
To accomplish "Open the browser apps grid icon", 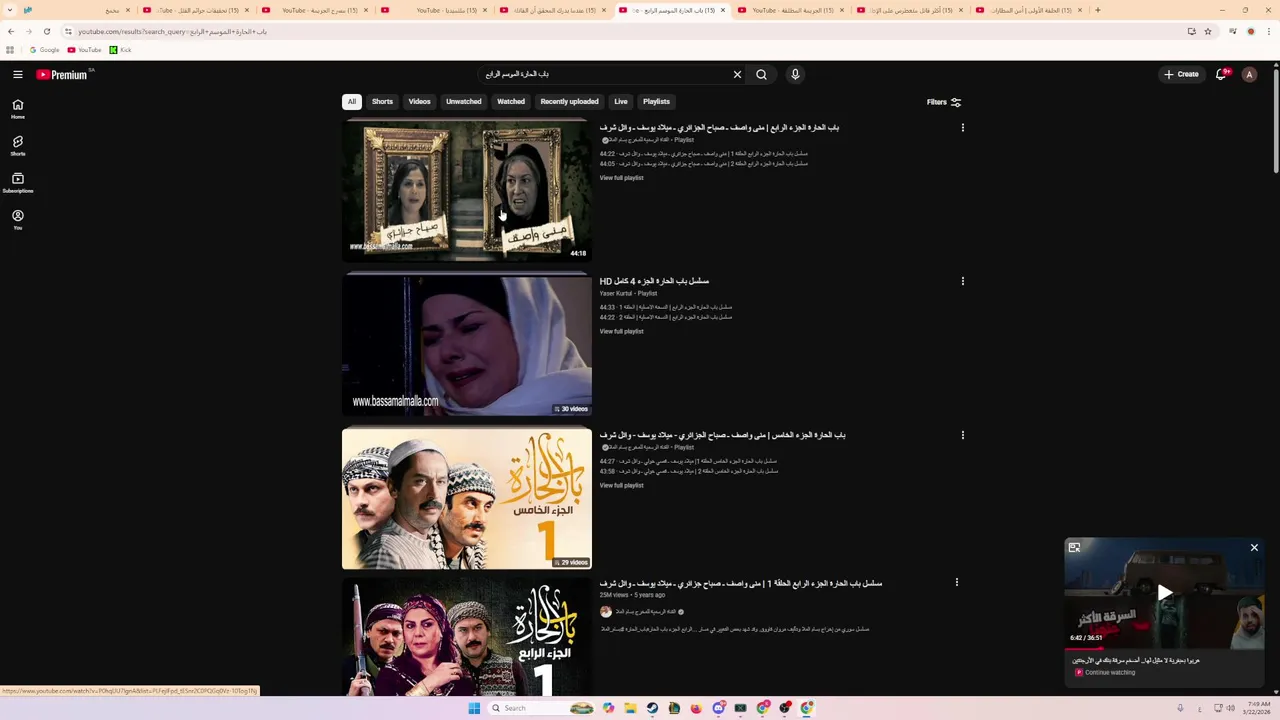I will point(10,50).
